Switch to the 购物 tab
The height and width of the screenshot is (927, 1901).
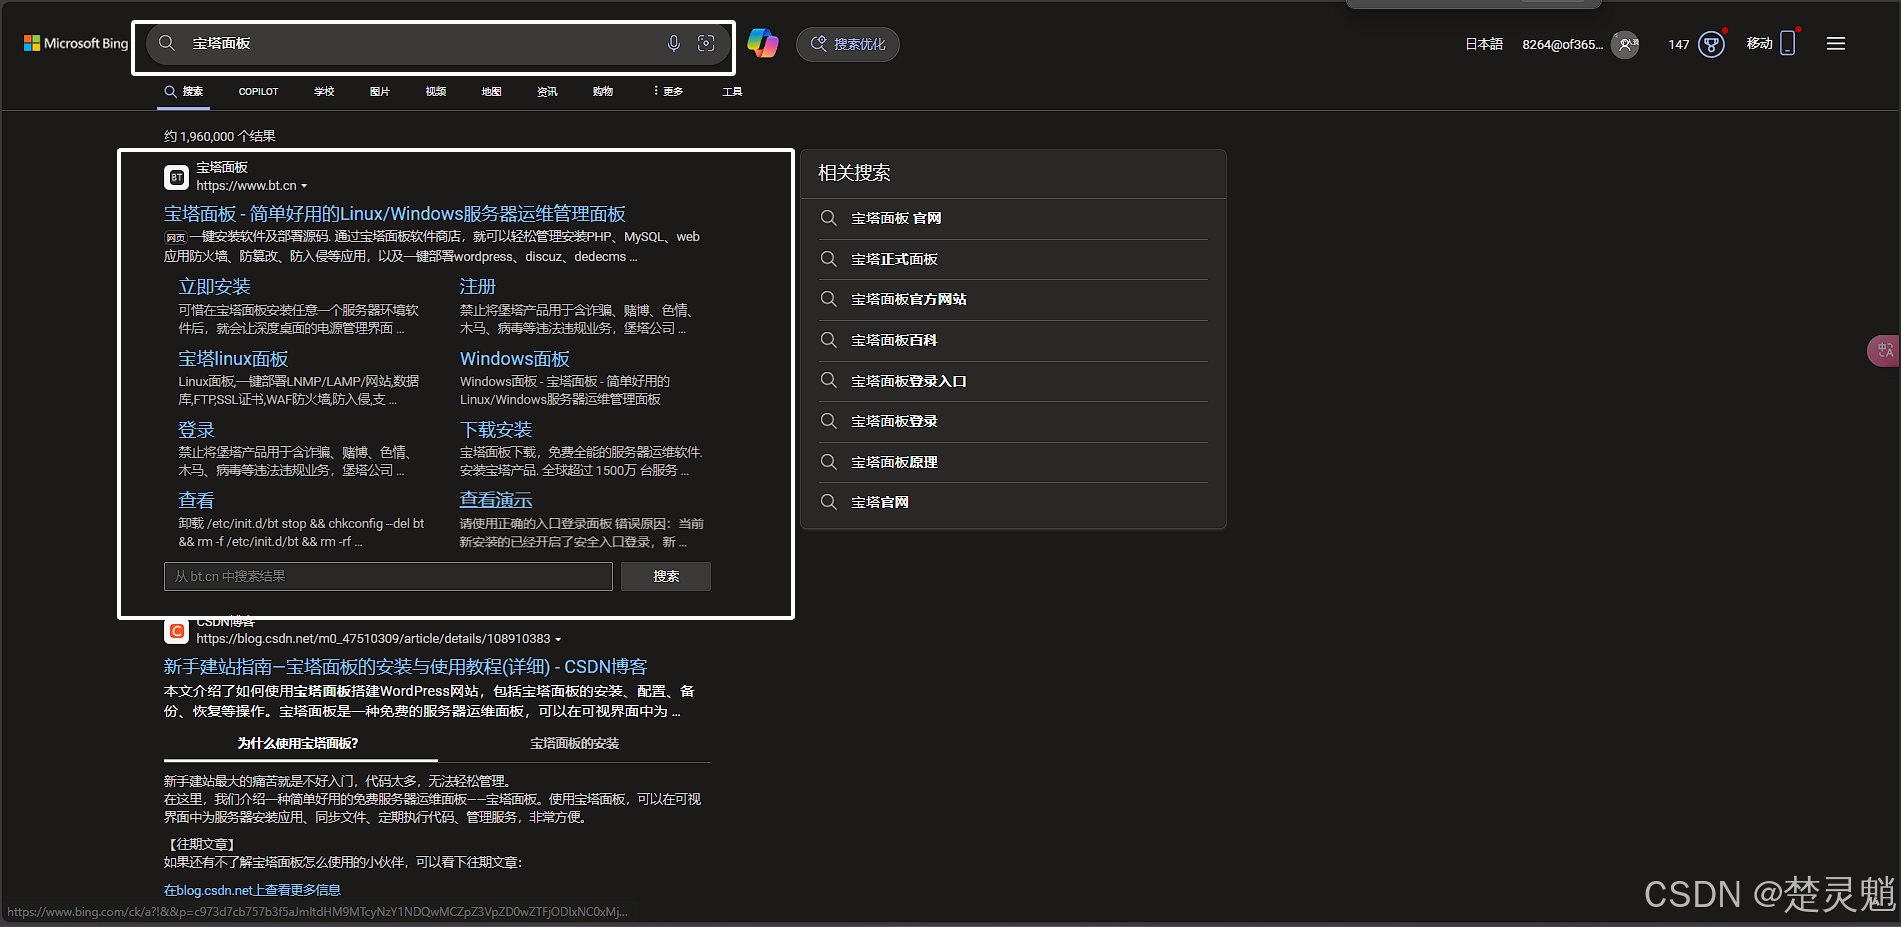(x=603, y=91)
